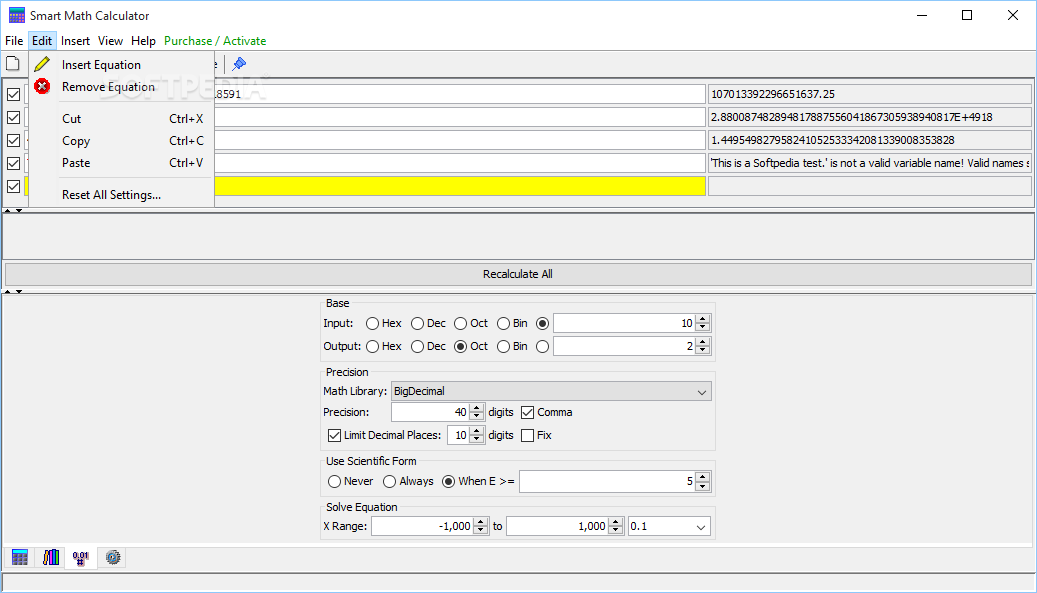Click the blue pin toolbar icon
The height and width of the screenshot is (593, 1037).
239,64
